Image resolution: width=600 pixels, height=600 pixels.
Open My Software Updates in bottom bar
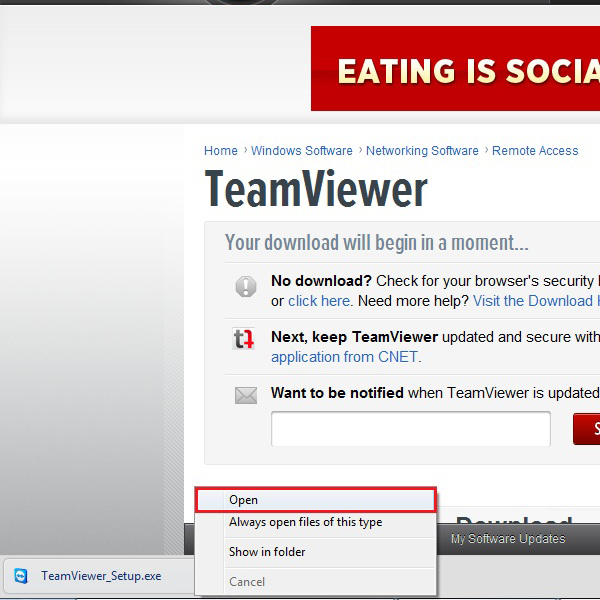tap(508, 539)
